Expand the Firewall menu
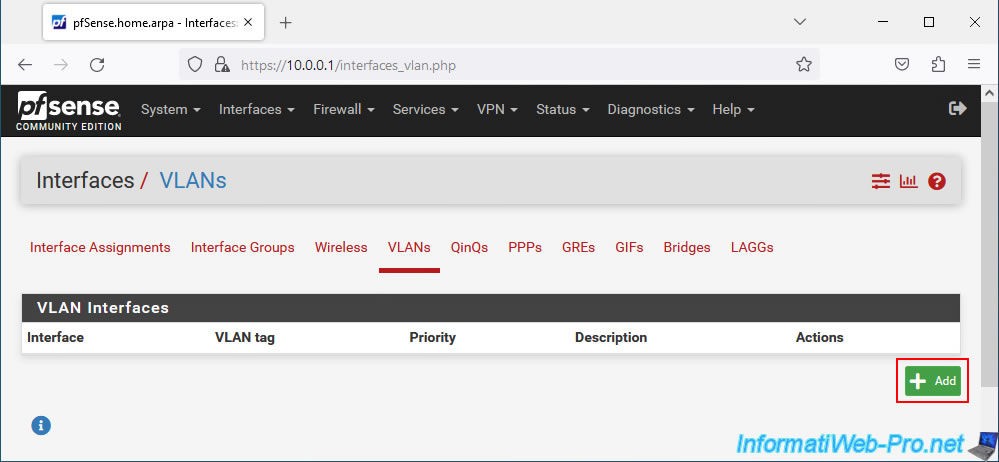Screen dimensions: 999x462 (x=344, y=110)
